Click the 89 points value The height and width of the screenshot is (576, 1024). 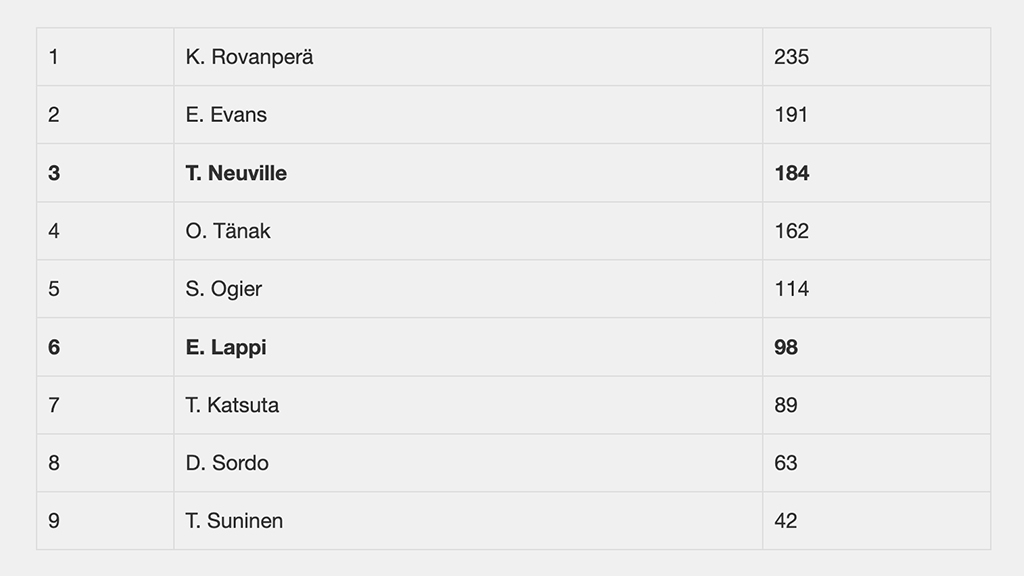click(x=786, y=405)
